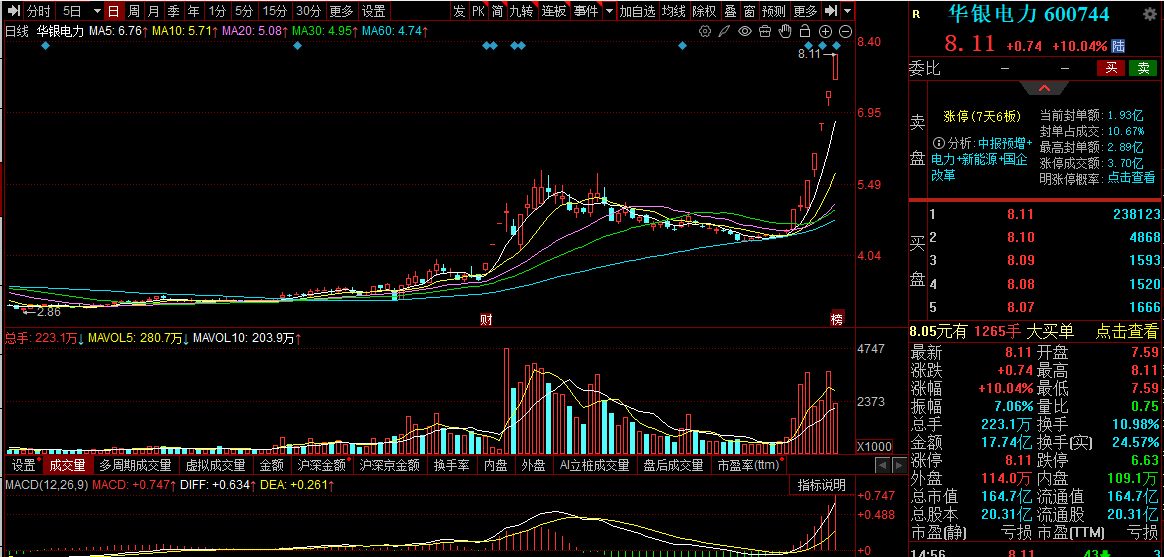
Task: Select 15分 period
Action: [275, 11]
